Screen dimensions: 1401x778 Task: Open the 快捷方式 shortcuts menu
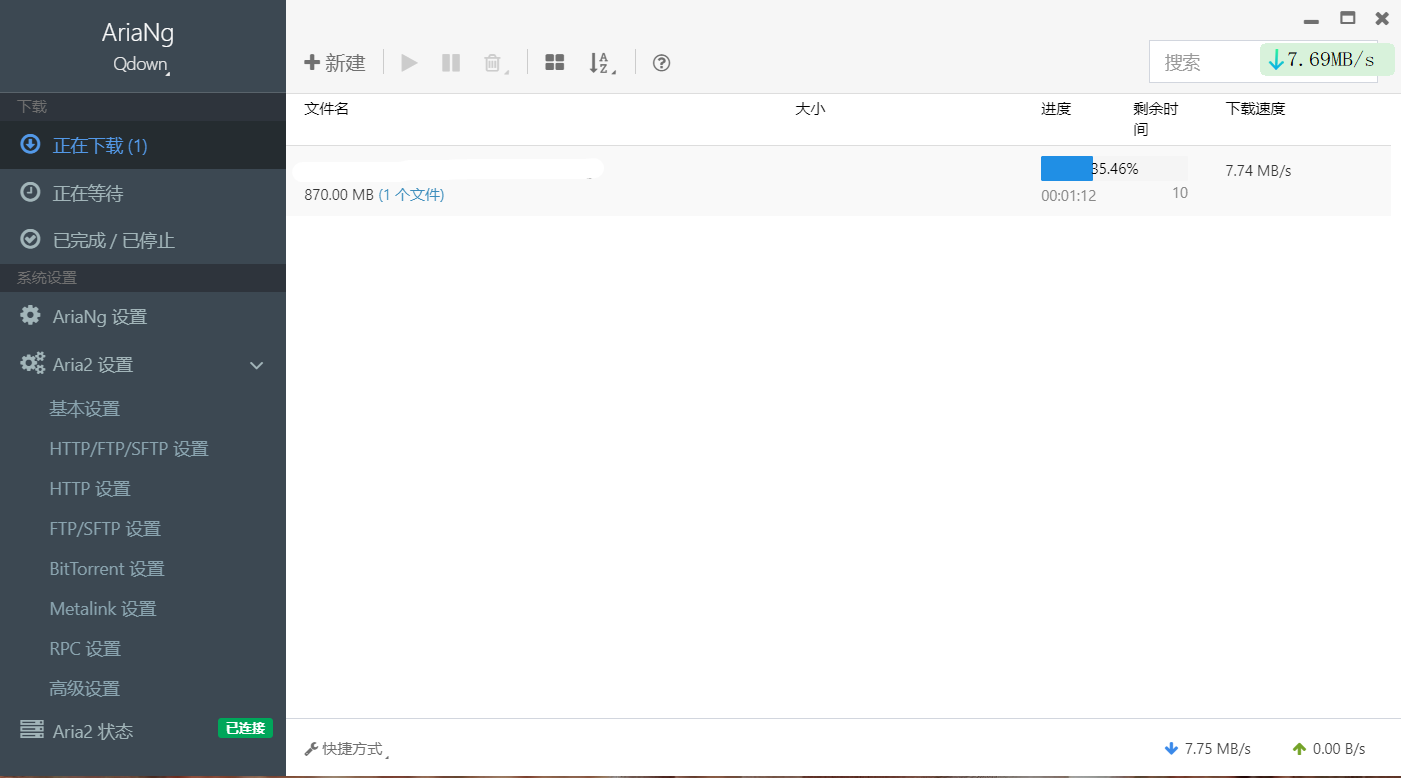coord(346,749)
